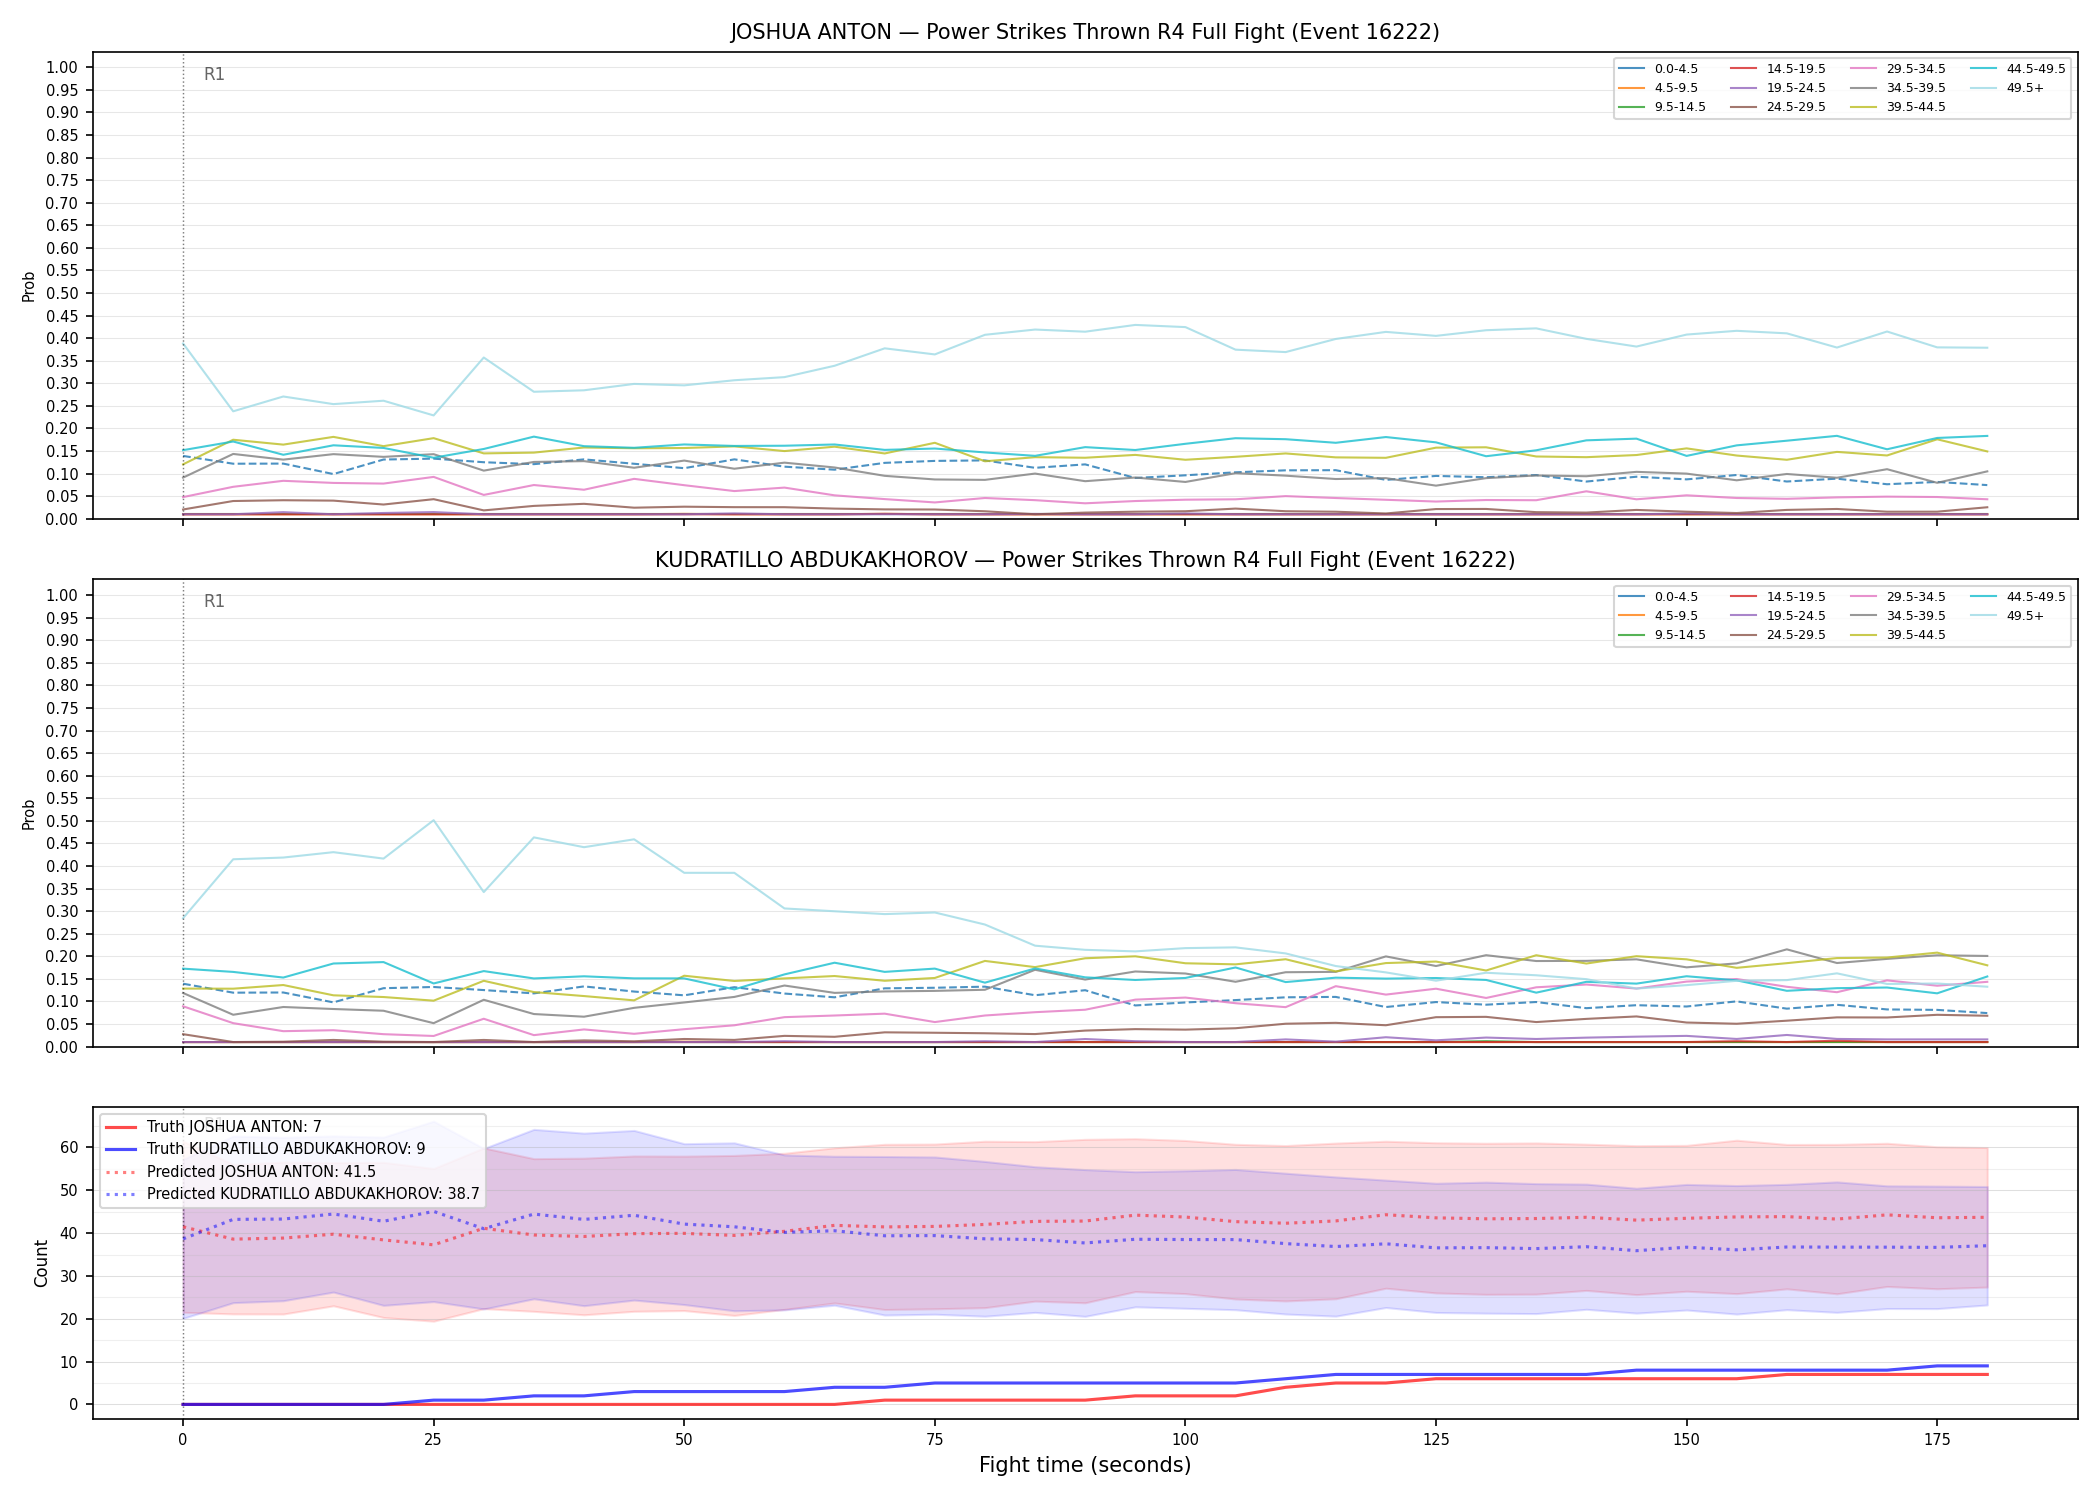This screenshot has width=2100, height=1500.
Task: Click x-axis tick label '0'
Action: pyautogui.click(x=182, y=1440)
